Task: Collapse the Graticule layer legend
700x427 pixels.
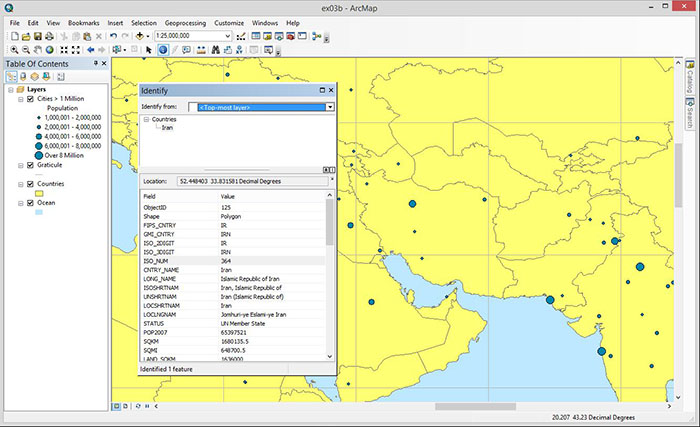Action: point(21,165)
